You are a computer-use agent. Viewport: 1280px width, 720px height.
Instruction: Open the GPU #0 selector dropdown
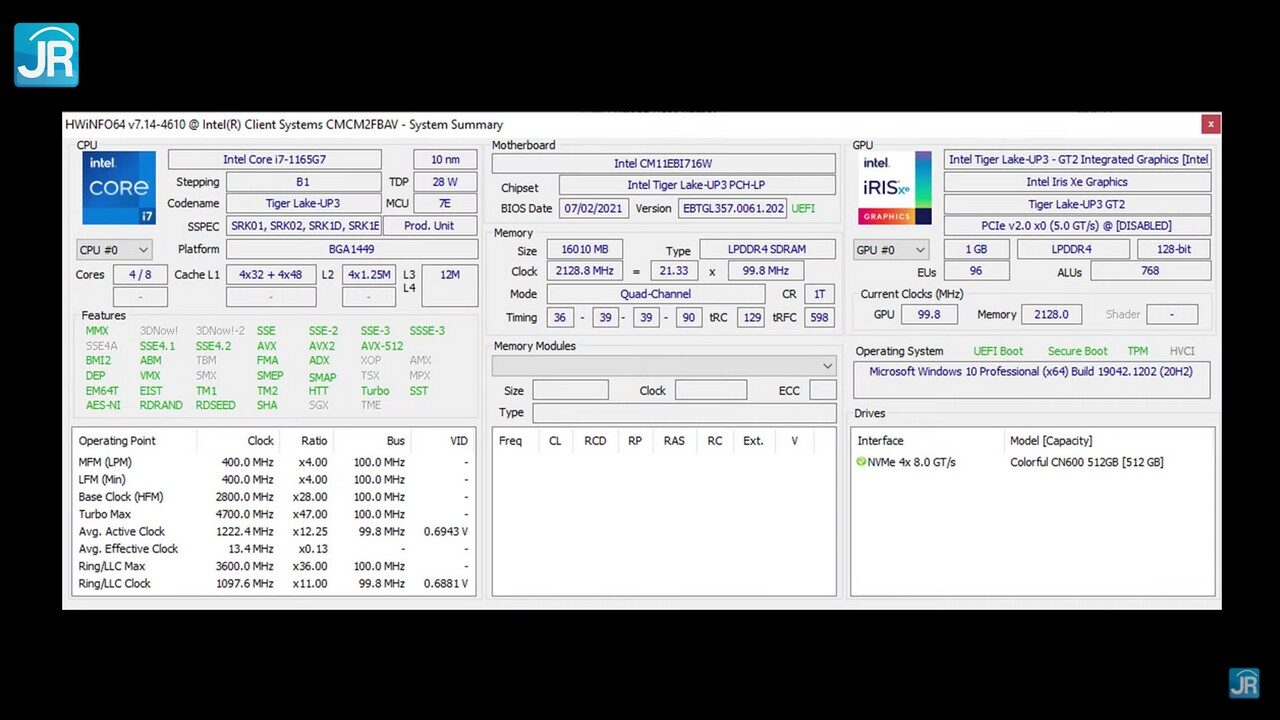(891, 250)
